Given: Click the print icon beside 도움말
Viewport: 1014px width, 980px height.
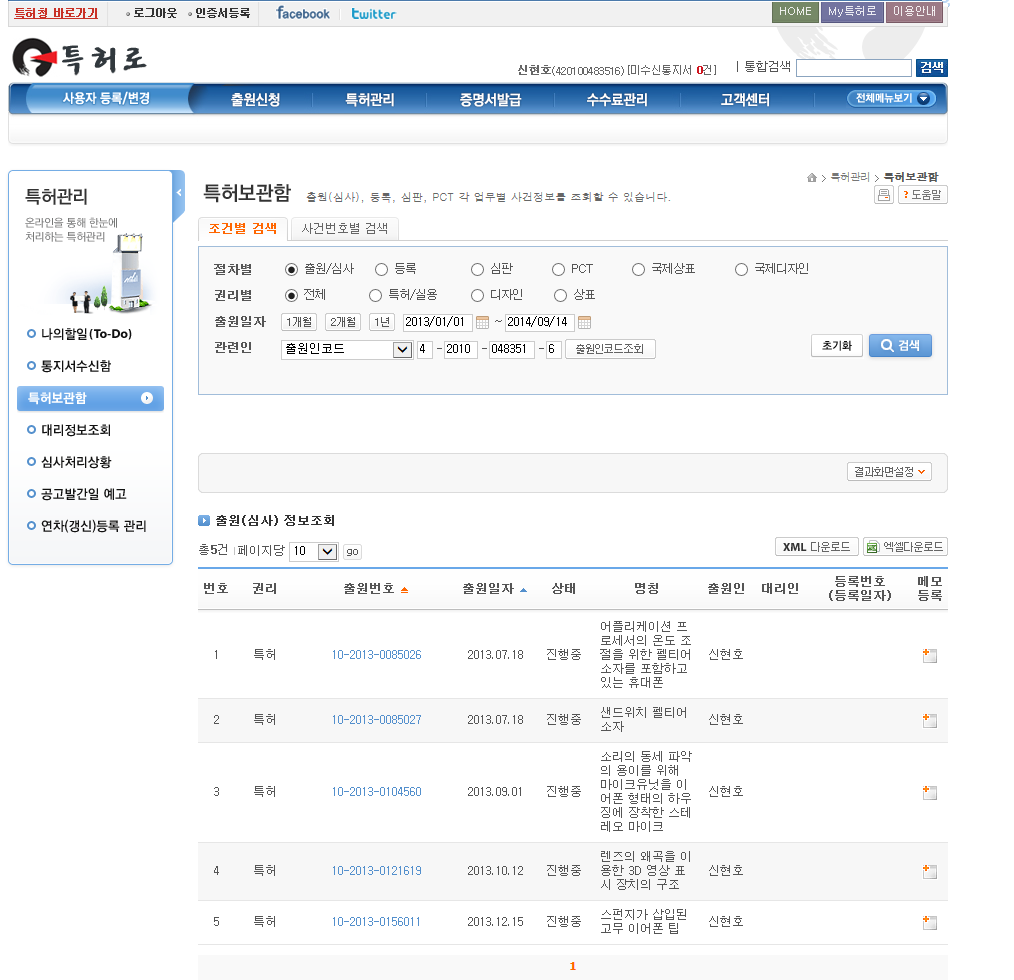Looking at the screenshot, I should (884, 195).
